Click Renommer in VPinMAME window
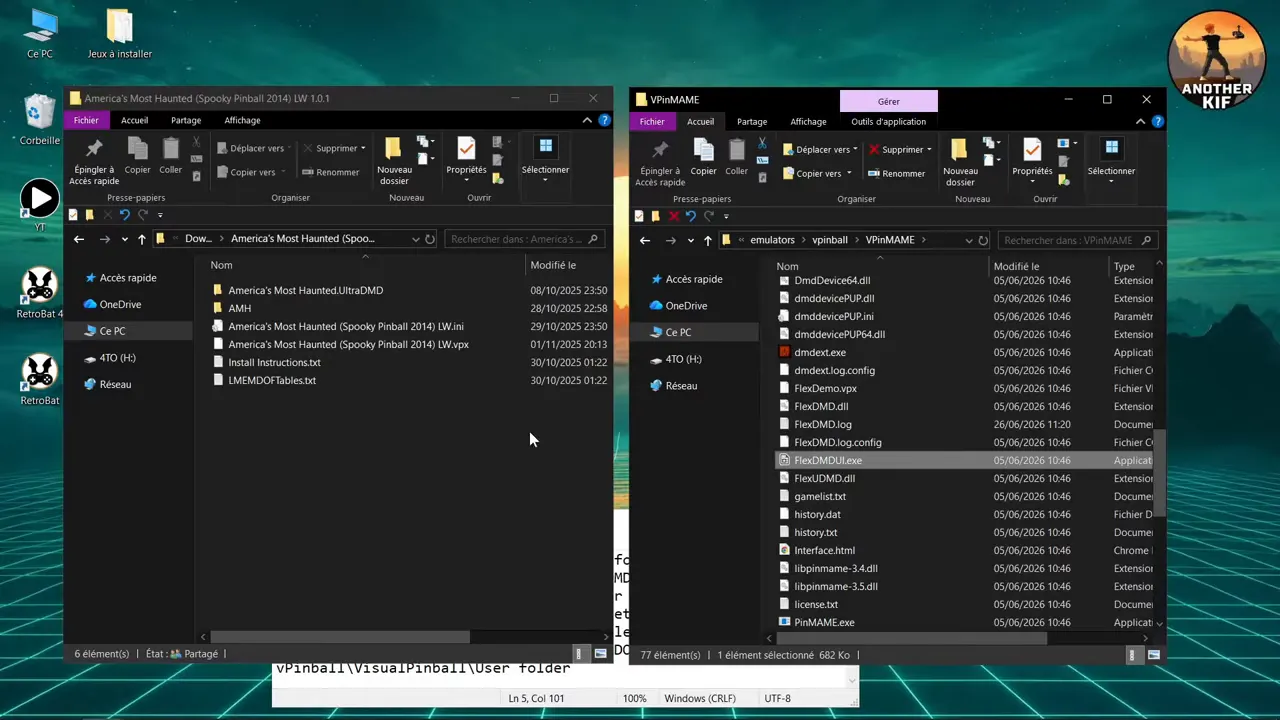 point(897,173)
